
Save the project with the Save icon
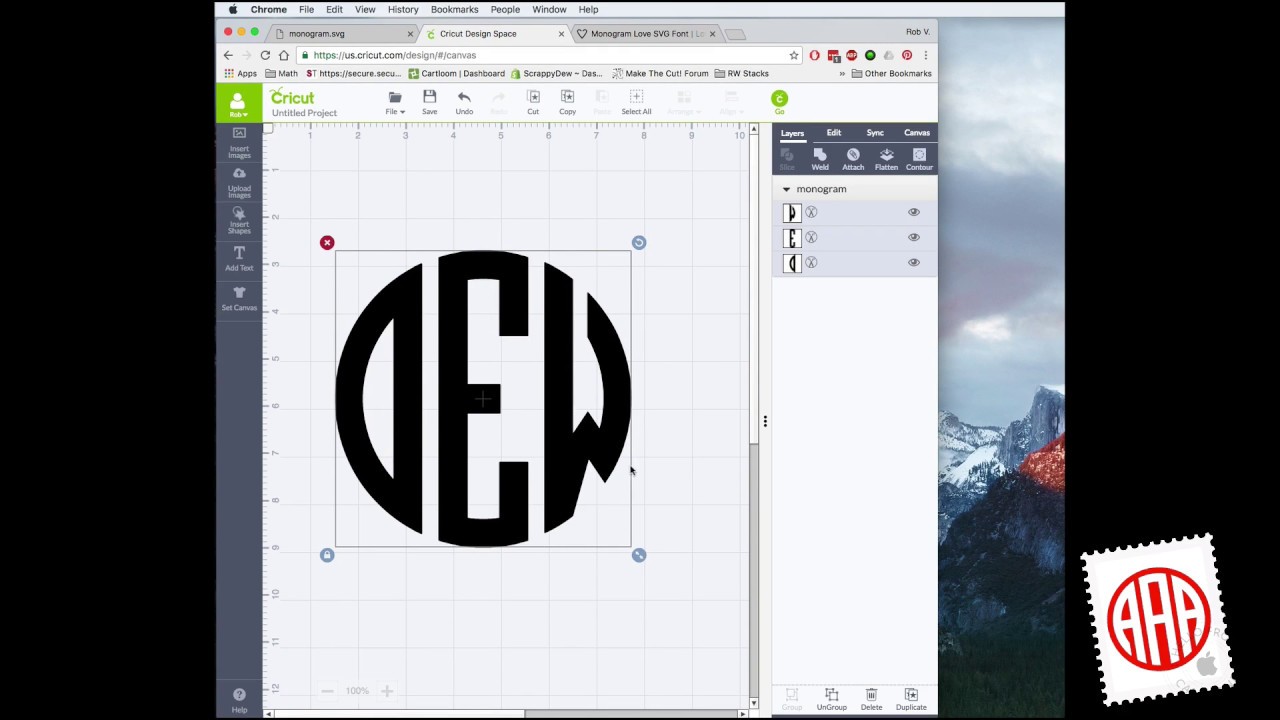click(x=429, y=102)
